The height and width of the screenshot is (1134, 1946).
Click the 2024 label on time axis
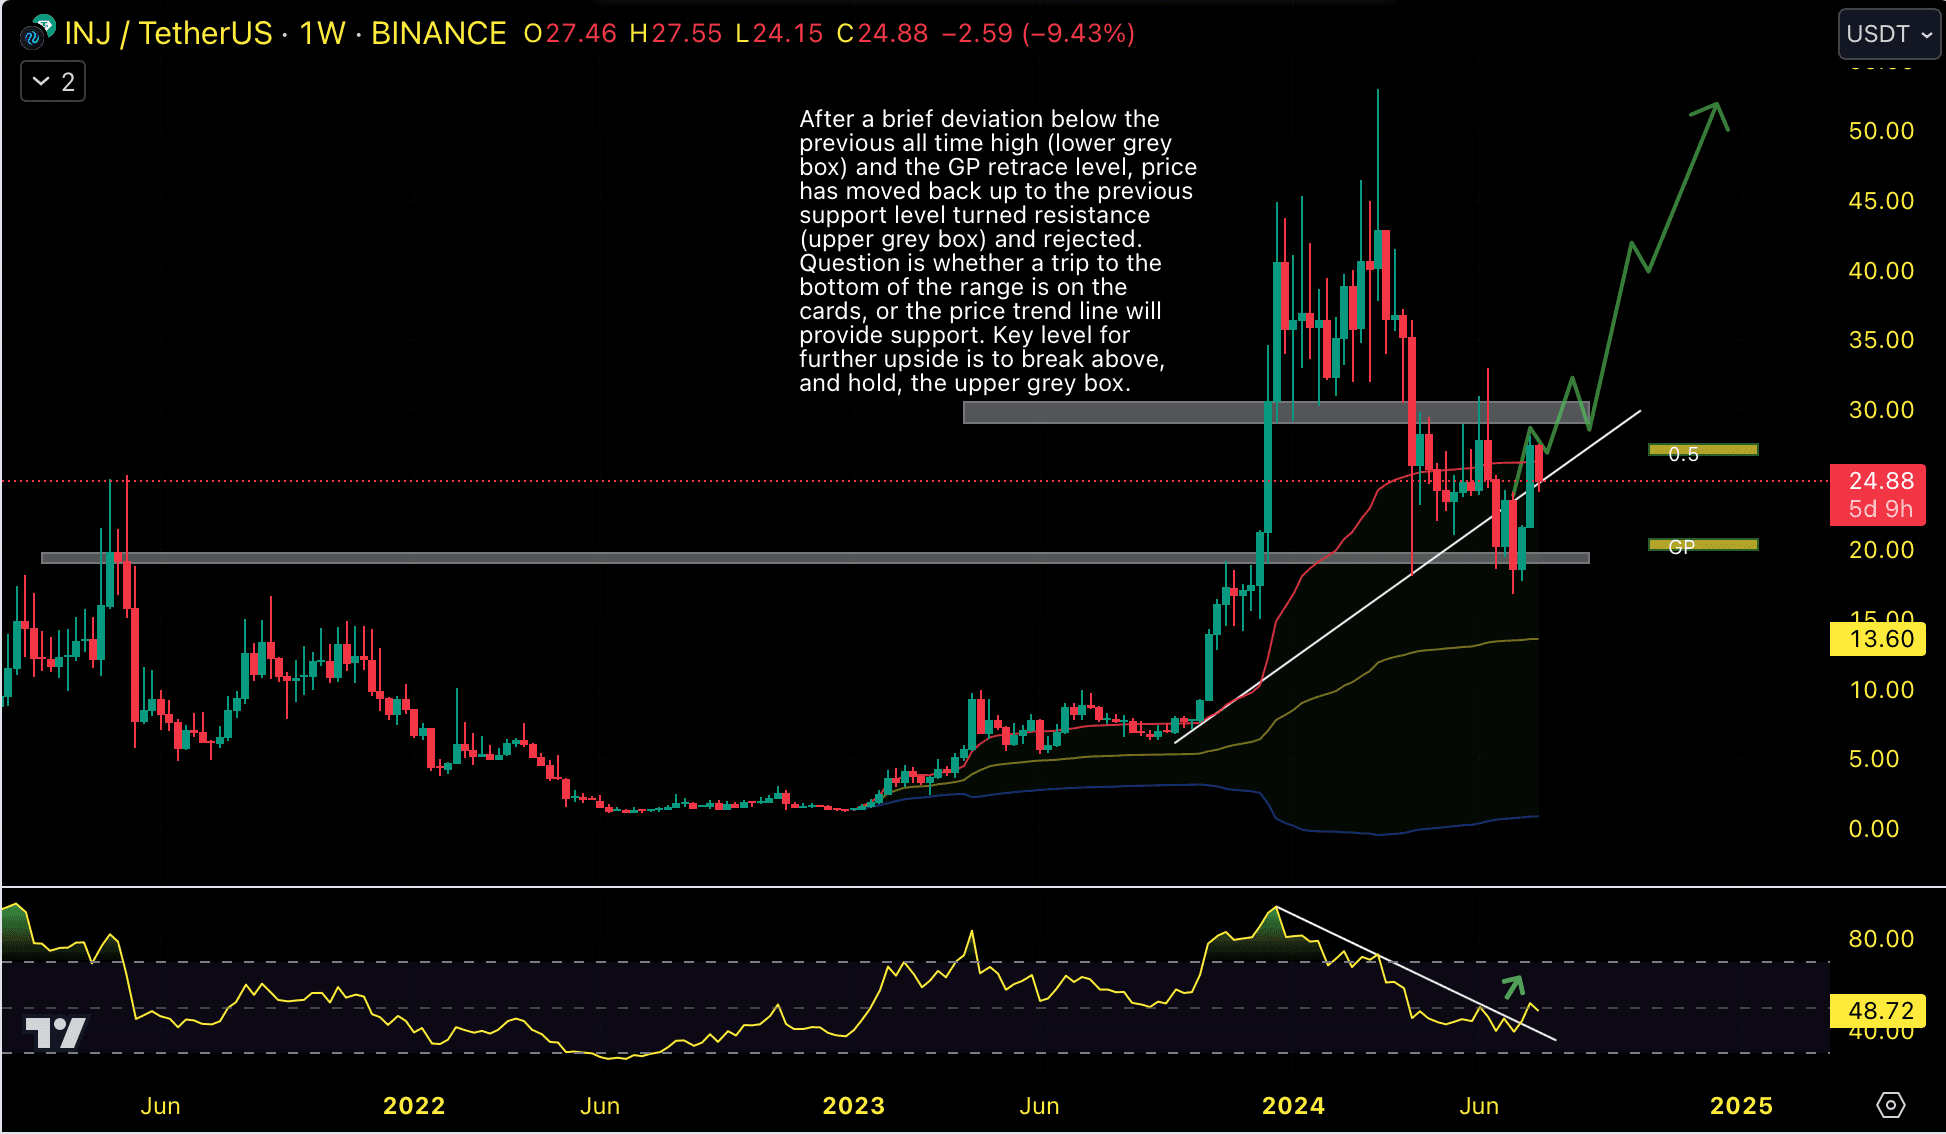(1293, 1105)
